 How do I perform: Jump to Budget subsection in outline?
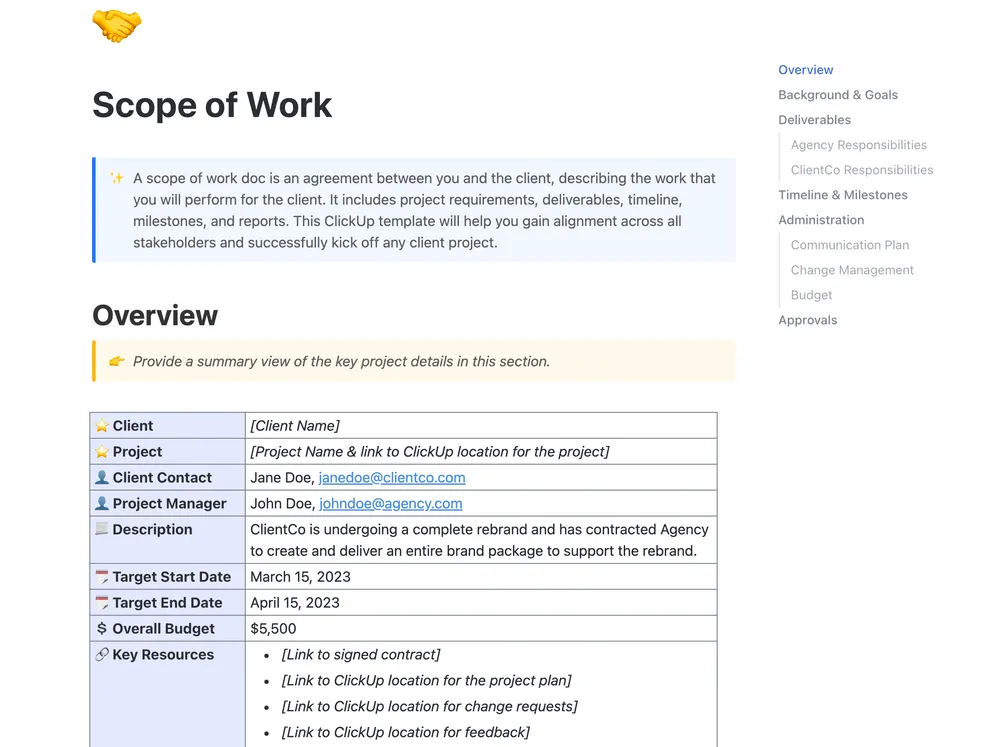[811, 295]
